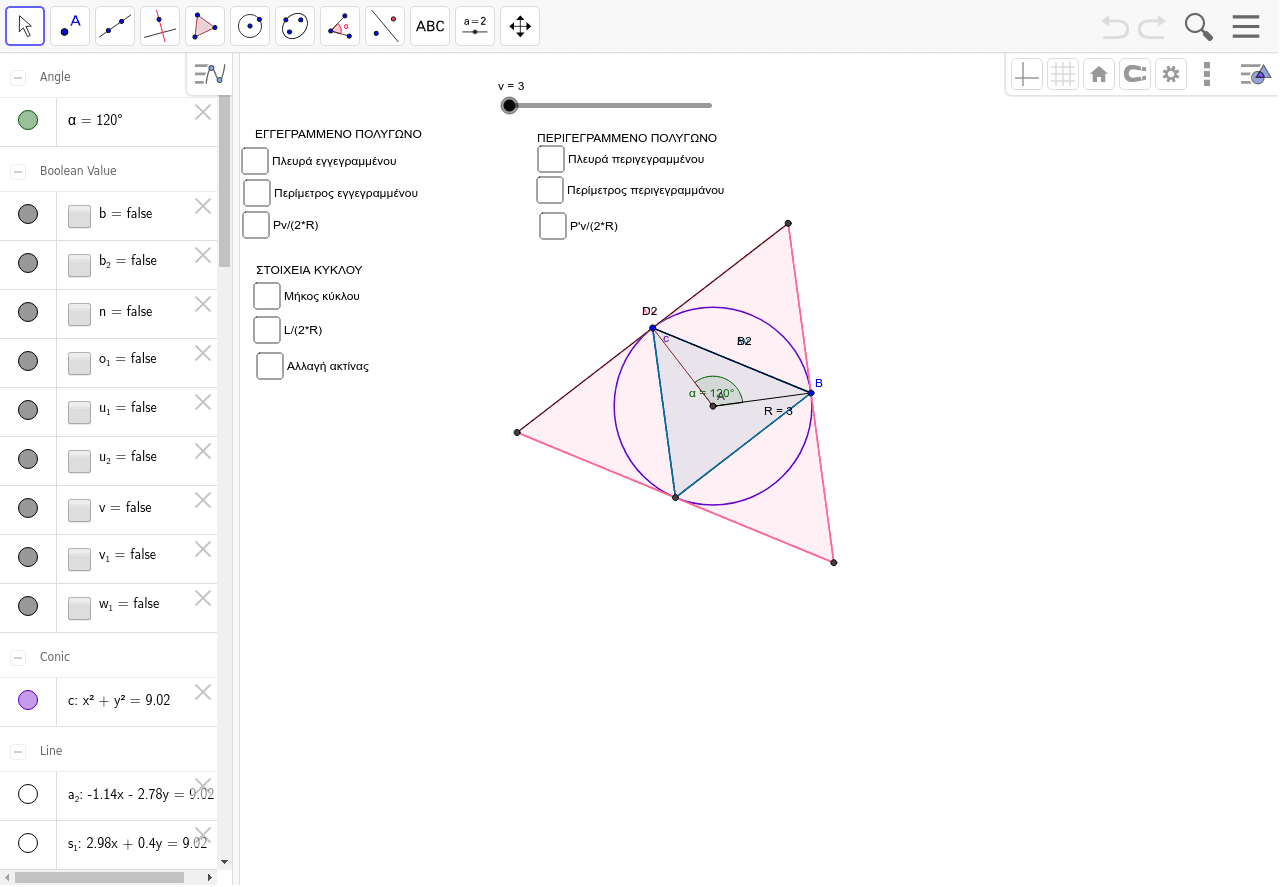
Task: Collapse the Conic group
Action: tap(18, 657)
